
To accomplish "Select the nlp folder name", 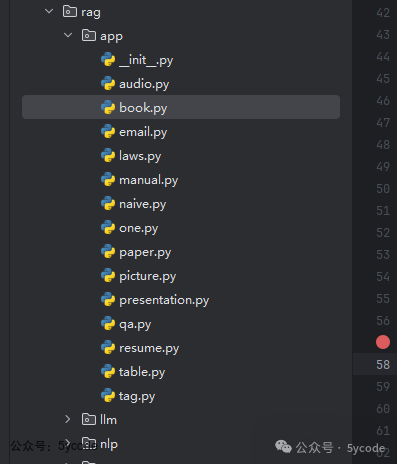I will 109,444.
